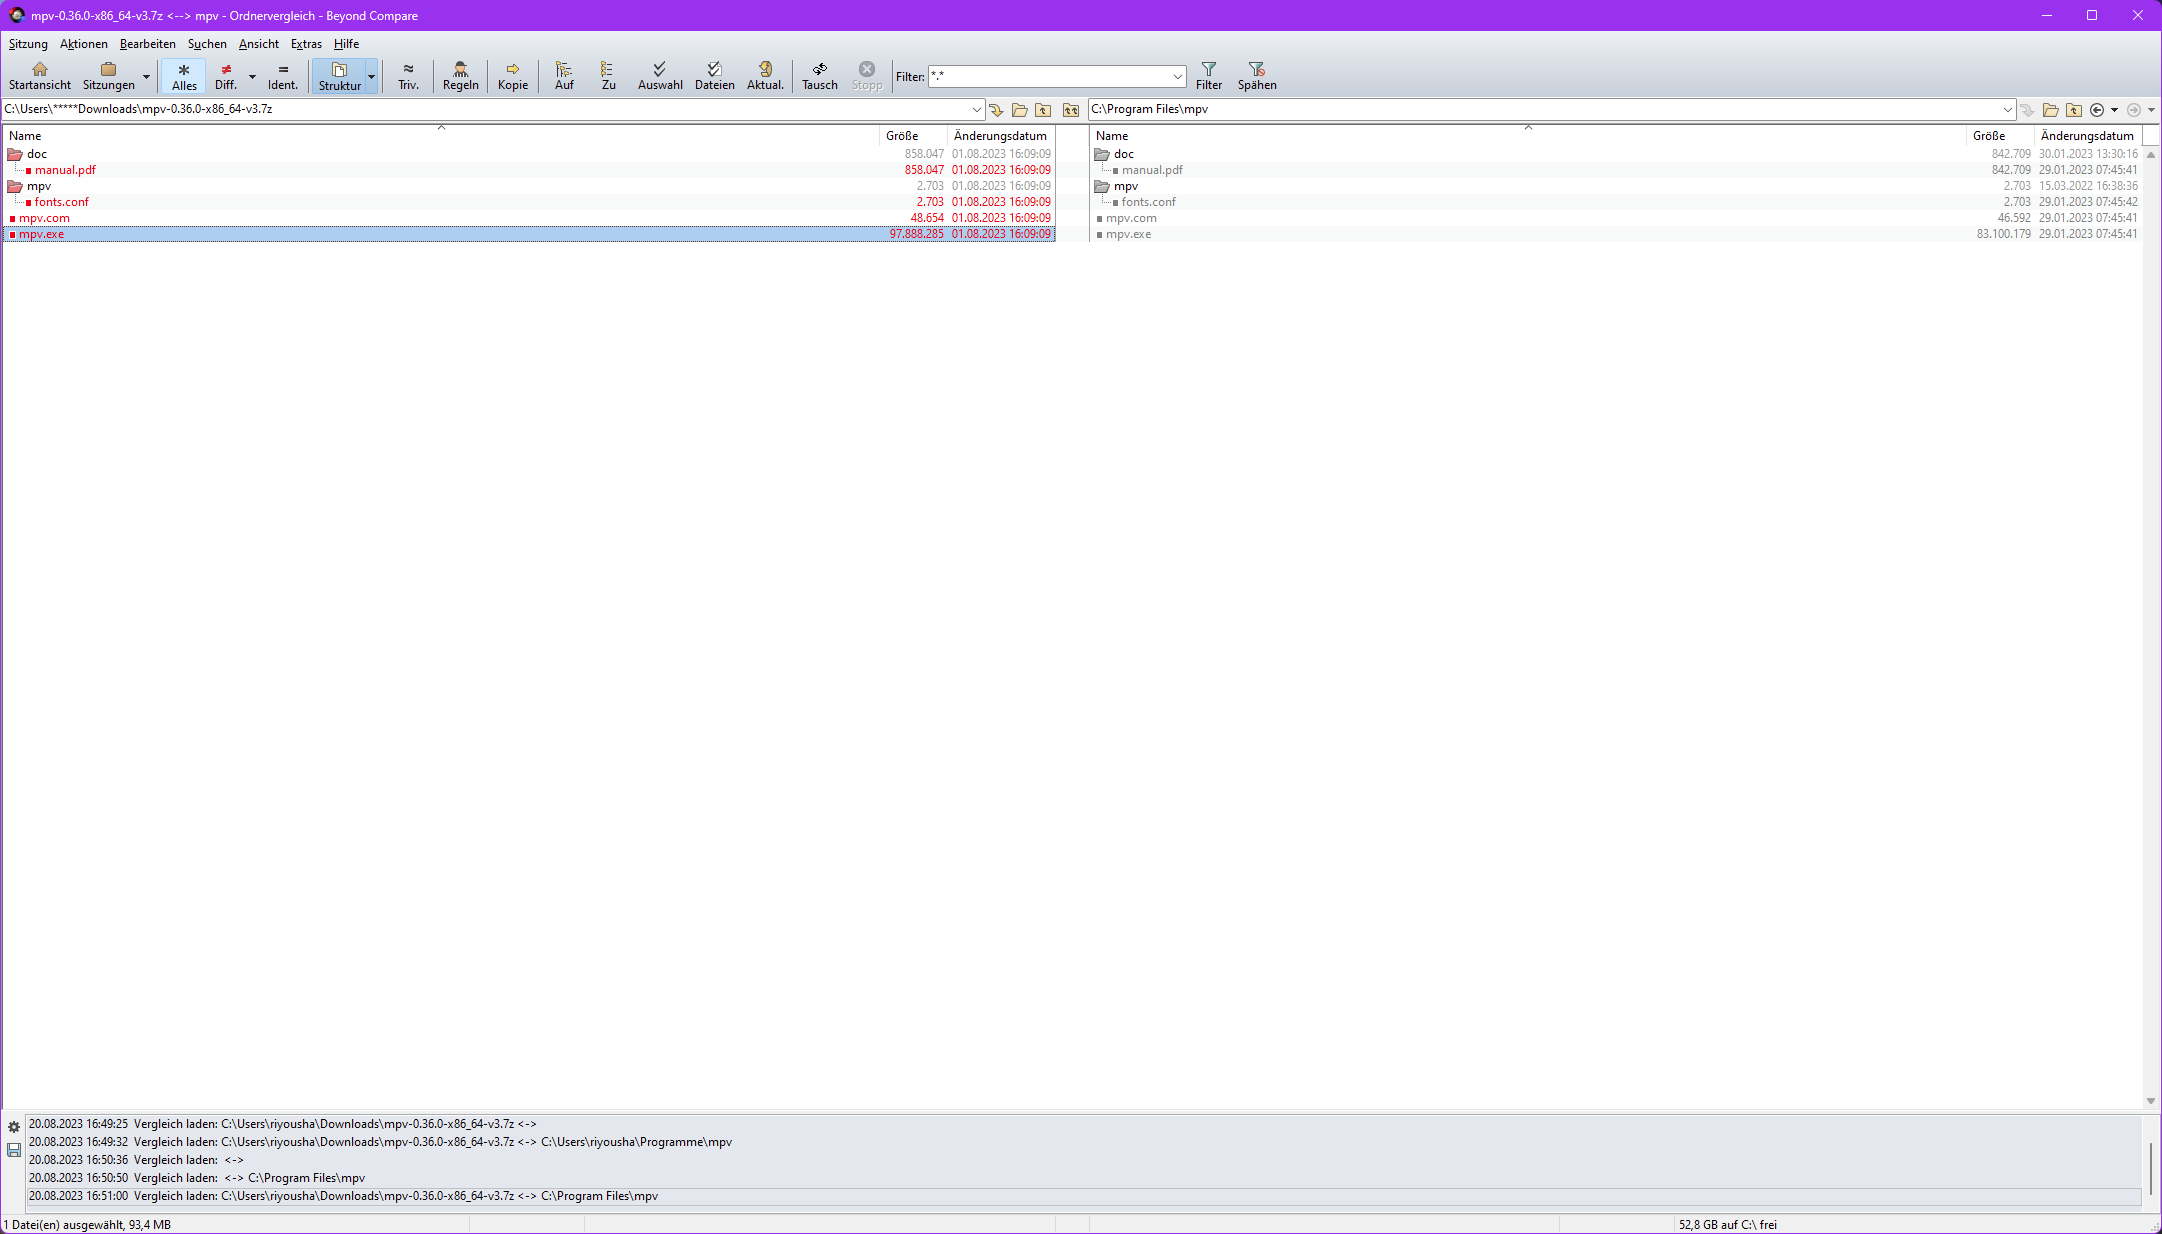The width and height of the screenshot is (2162, 1234).
Task: Click the Tausch swap sides icon
Action: click(819, 75)
